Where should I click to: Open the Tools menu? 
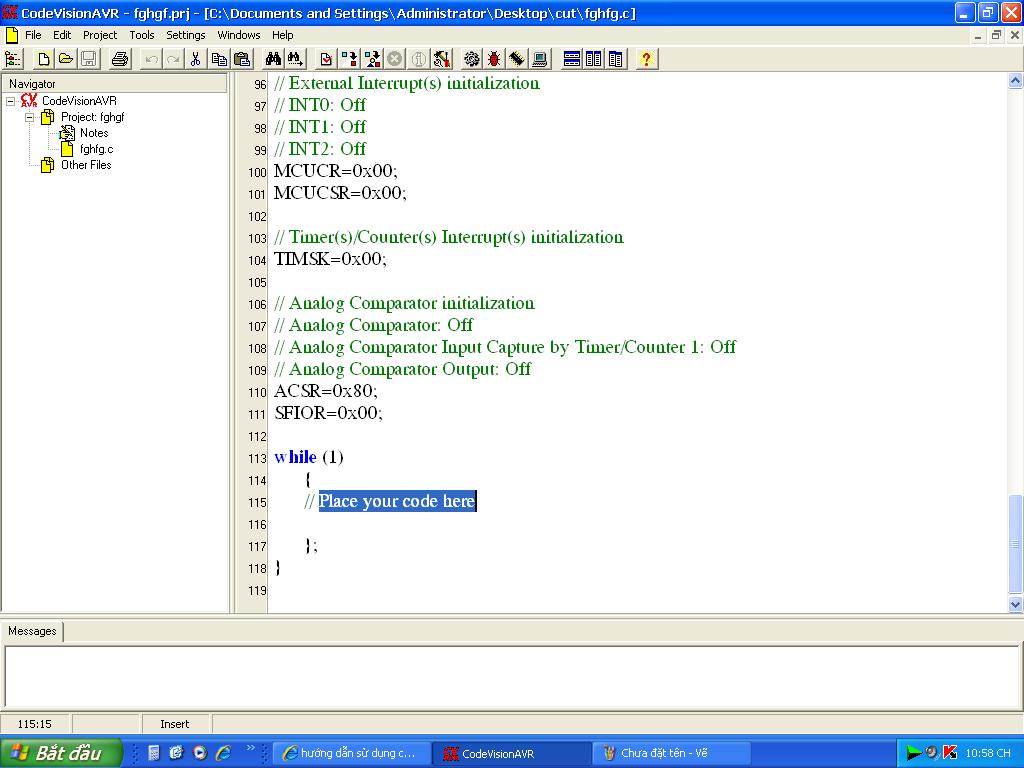(x=142, y=35)
